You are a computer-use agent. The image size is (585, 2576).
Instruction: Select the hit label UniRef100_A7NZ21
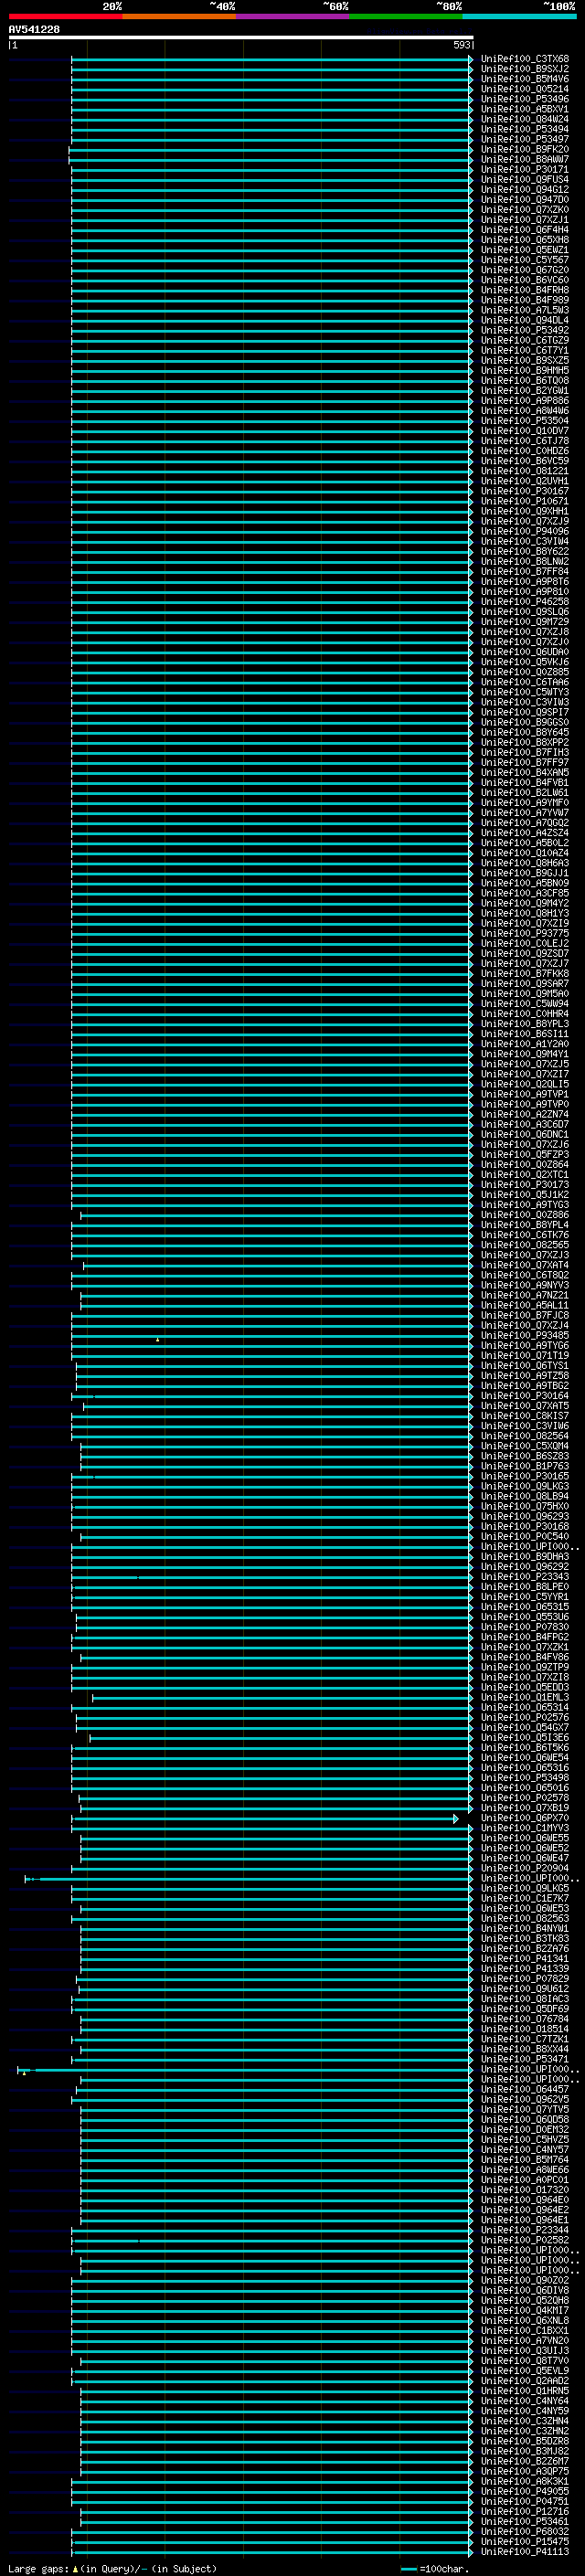point(525,1295)
